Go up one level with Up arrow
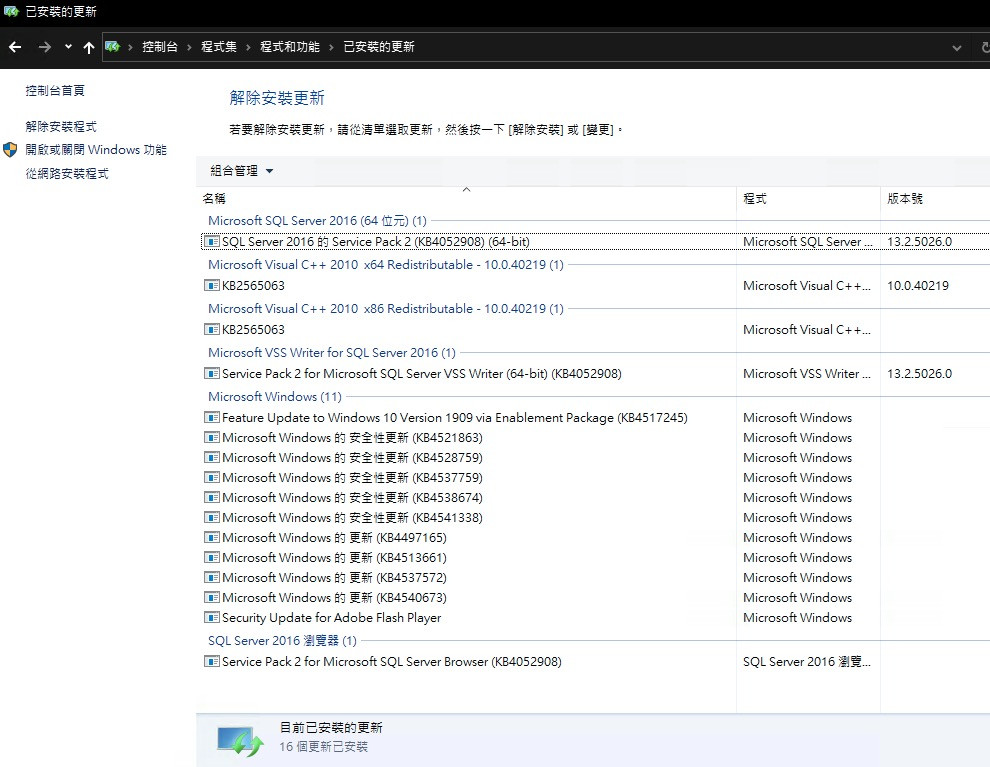The image size is (990, 767). click(x=88, y=47)
